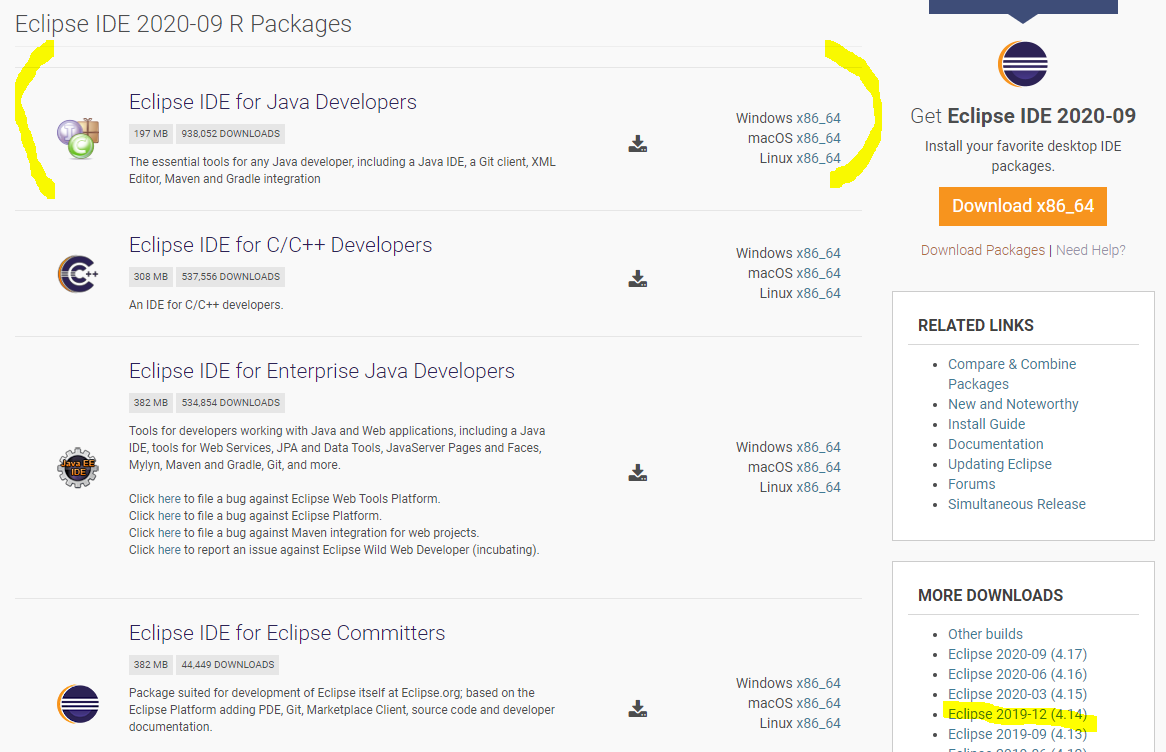Open Eclipse 2019-12 (4.14) download link

click(1017, 714)
